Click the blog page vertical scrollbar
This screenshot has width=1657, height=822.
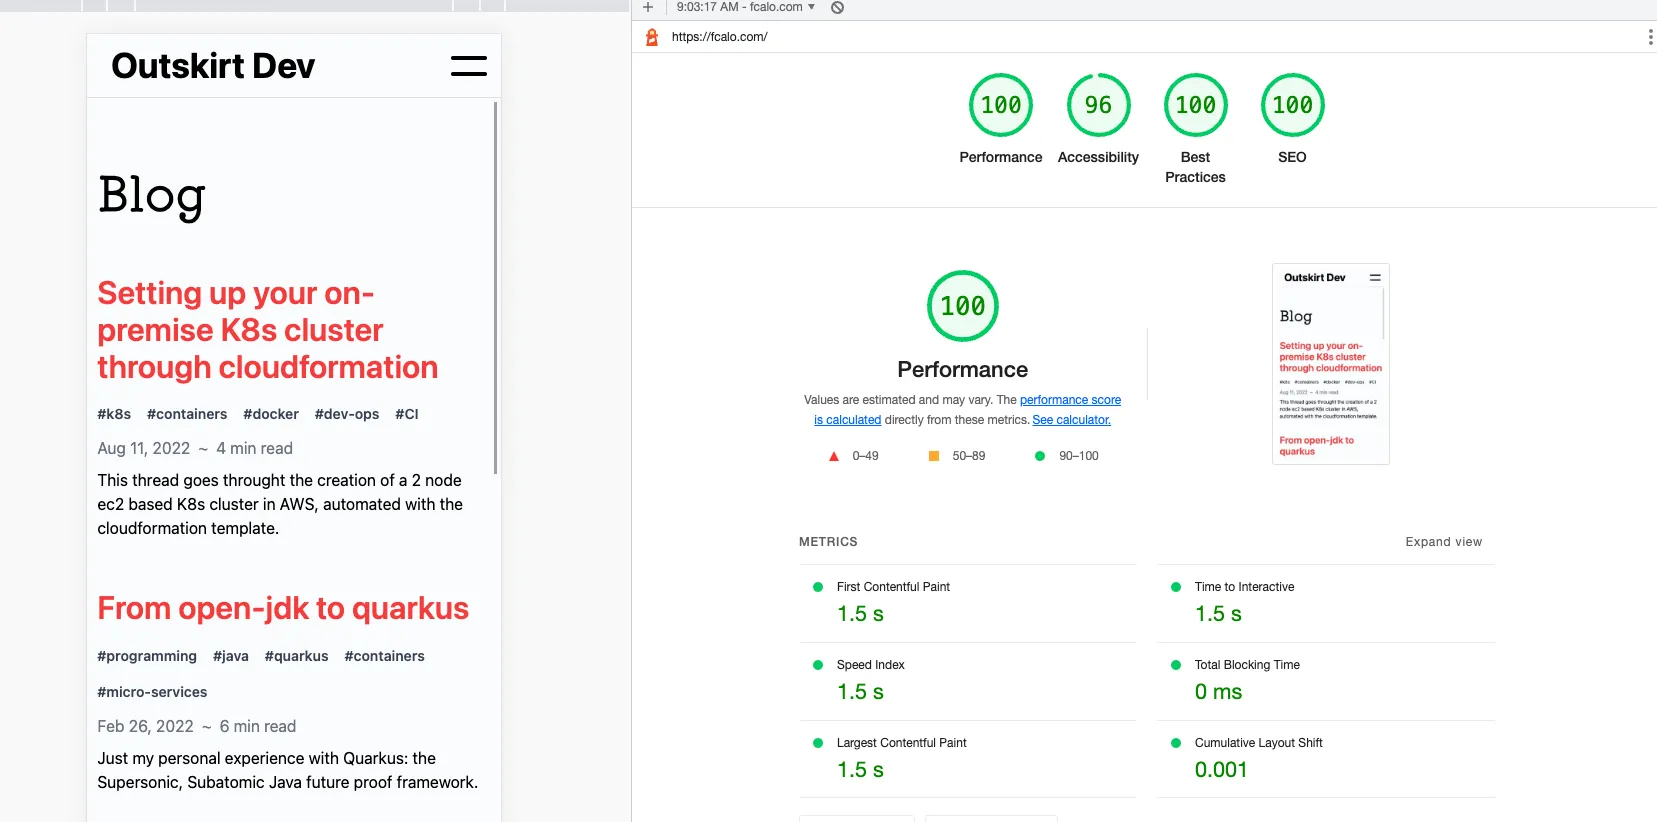[495, 288]
